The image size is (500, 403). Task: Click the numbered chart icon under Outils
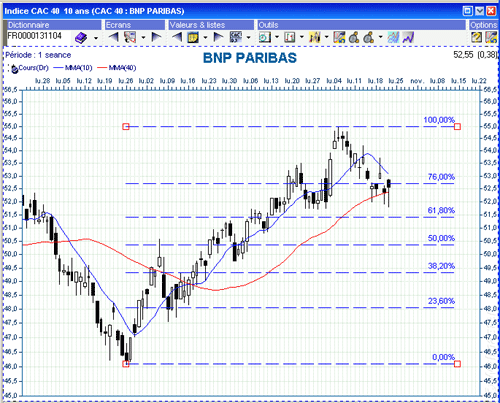point(290,37)
